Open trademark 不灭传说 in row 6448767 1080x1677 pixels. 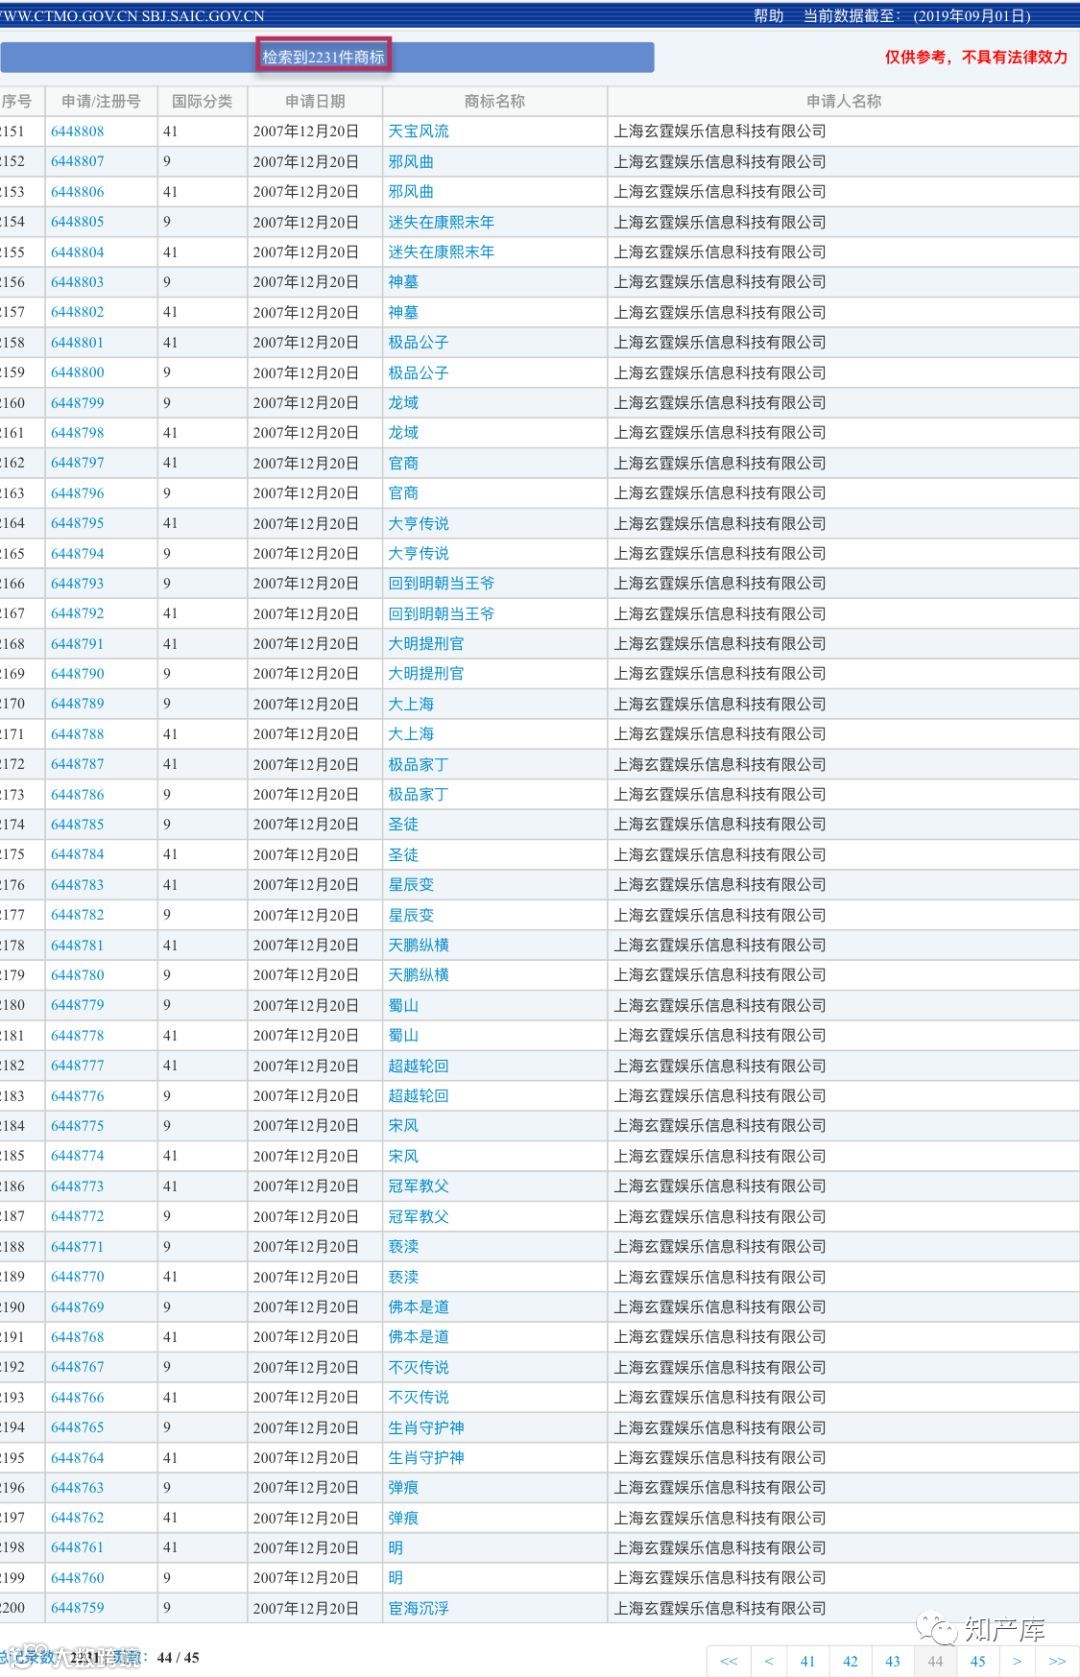pos(419,1367)
